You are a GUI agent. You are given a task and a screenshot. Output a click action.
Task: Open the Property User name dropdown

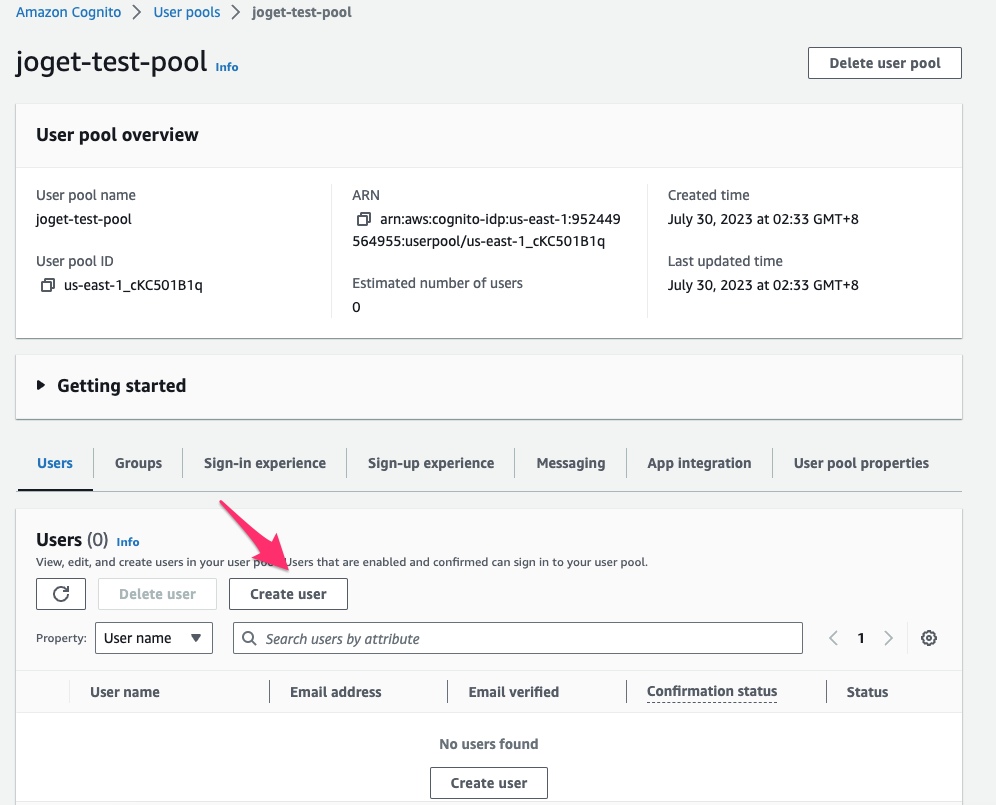(x=154, y=638)
